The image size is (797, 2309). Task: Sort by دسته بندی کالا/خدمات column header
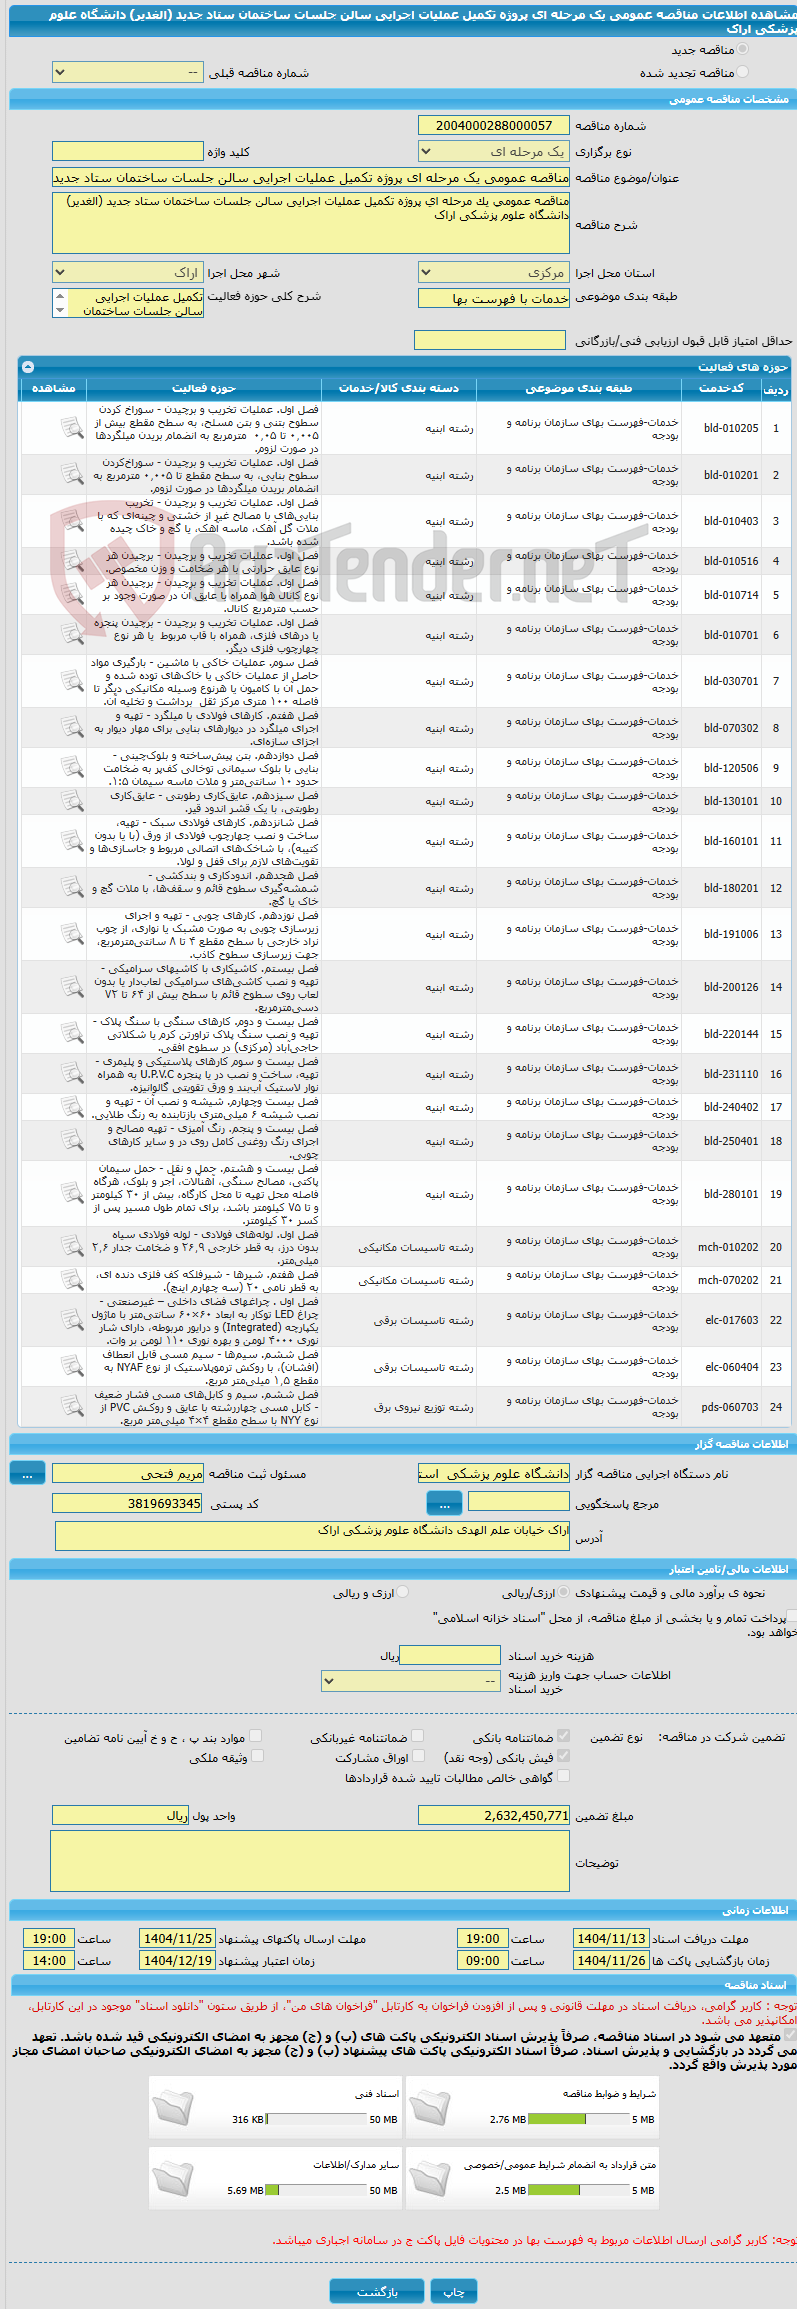click(x=399, y=388)
